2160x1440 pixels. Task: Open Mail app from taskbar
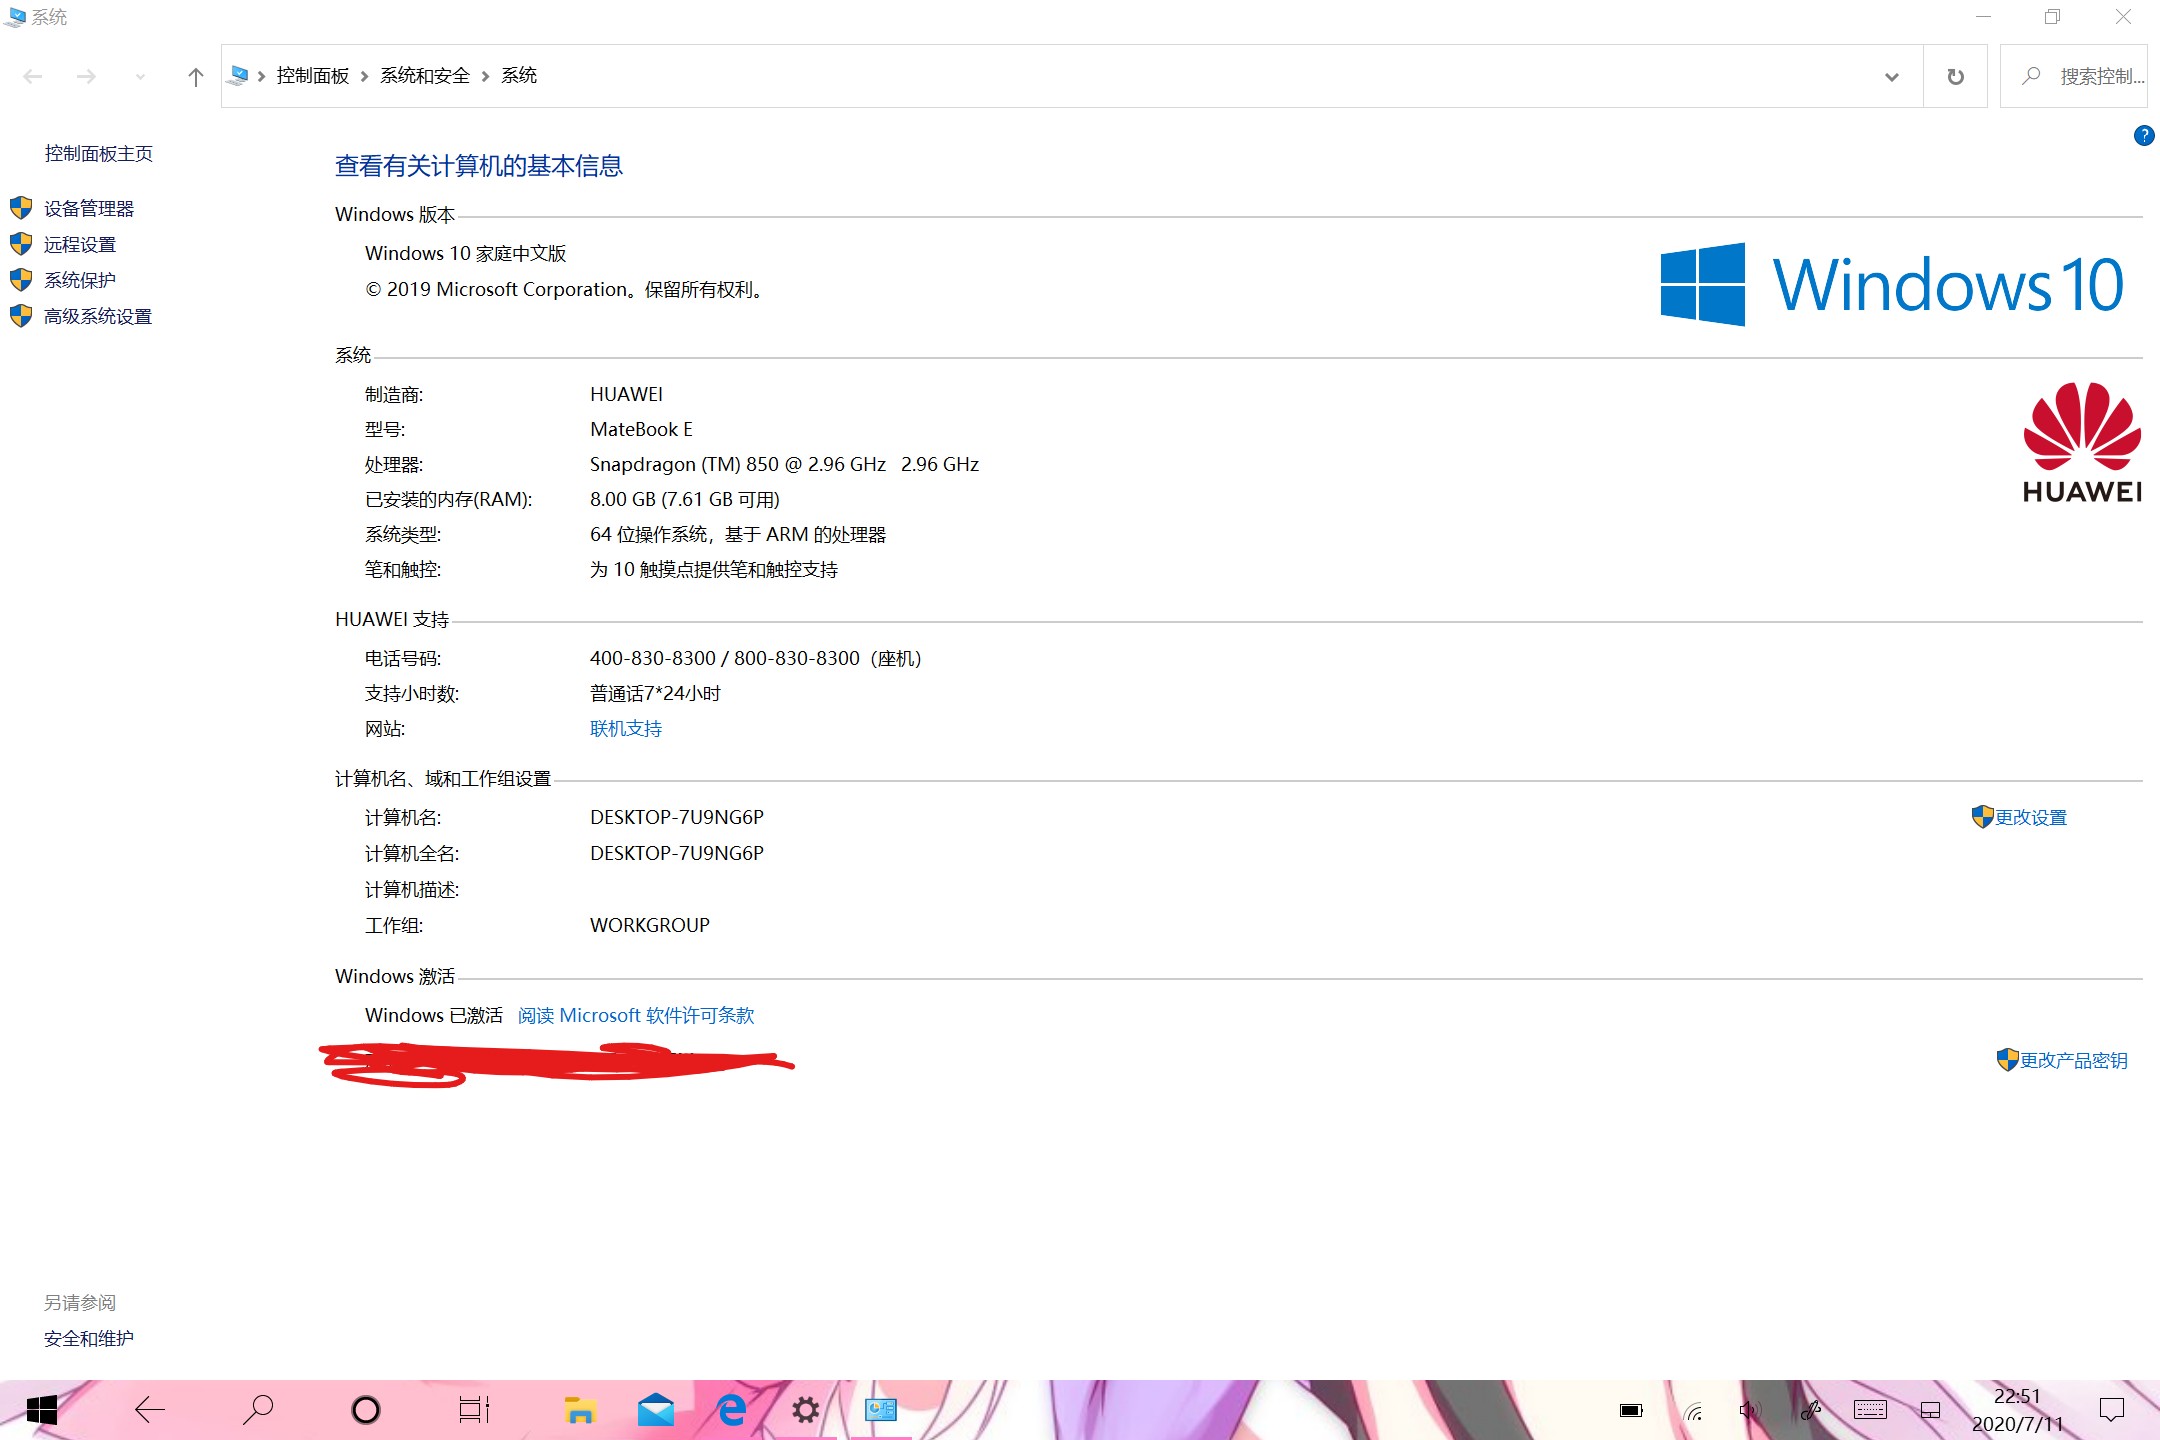(656, 1411)
